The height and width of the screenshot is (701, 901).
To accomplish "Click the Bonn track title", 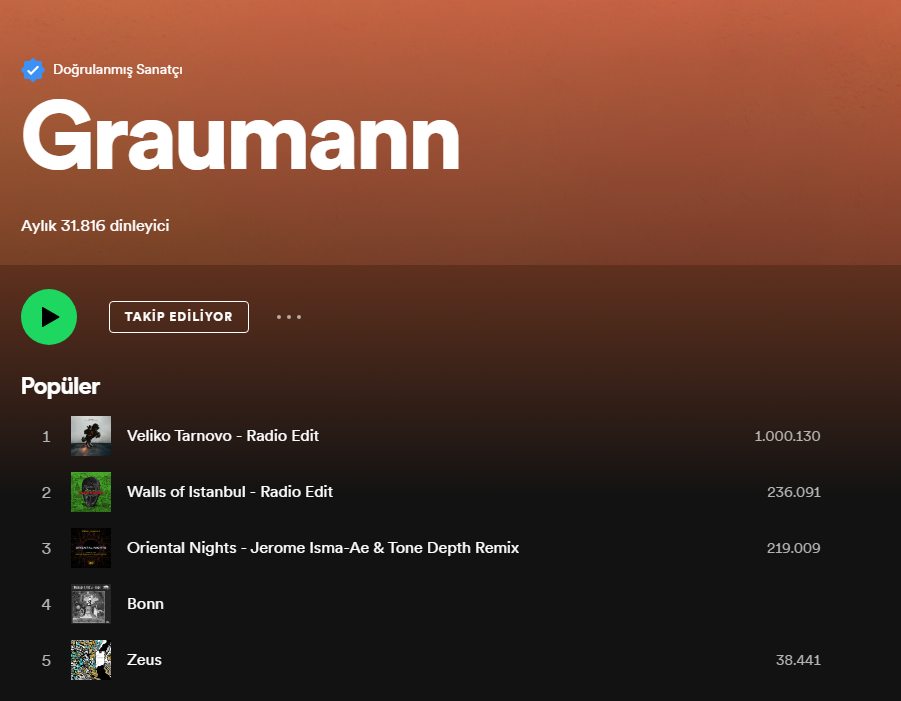I will (145, 604).
